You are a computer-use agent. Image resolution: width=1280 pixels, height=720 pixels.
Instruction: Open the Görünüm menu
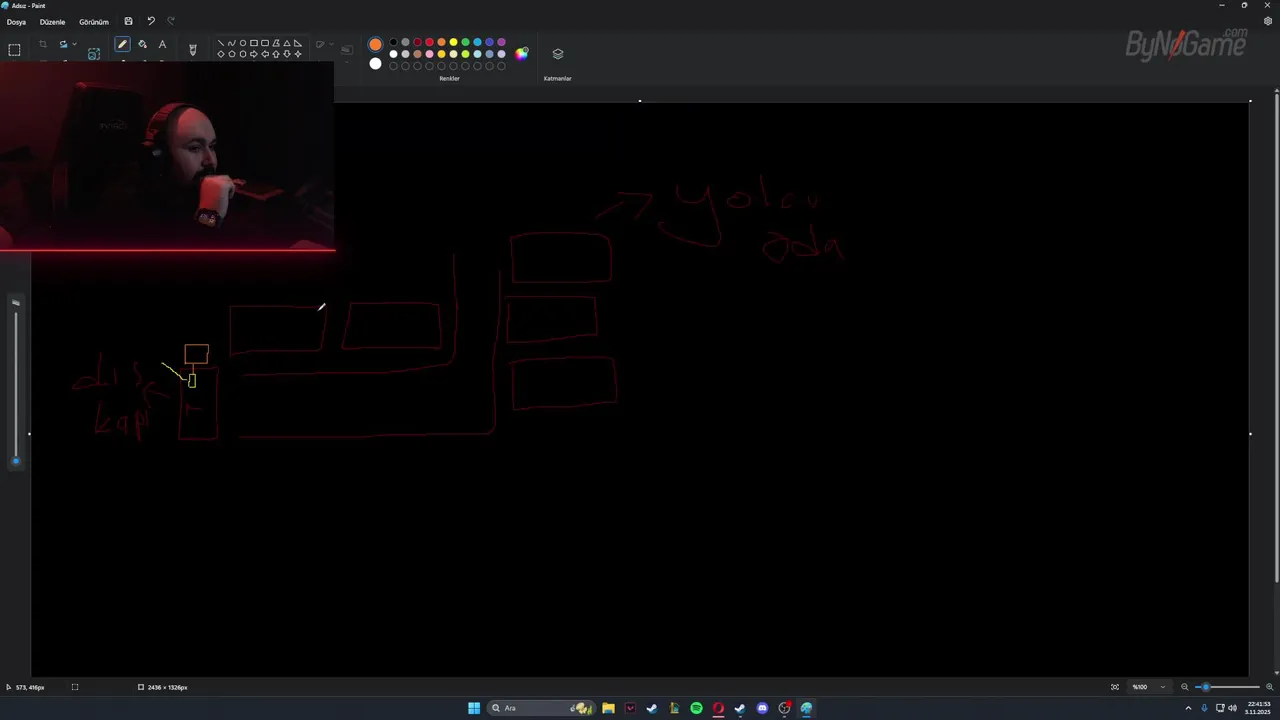[x=94, y=21]
